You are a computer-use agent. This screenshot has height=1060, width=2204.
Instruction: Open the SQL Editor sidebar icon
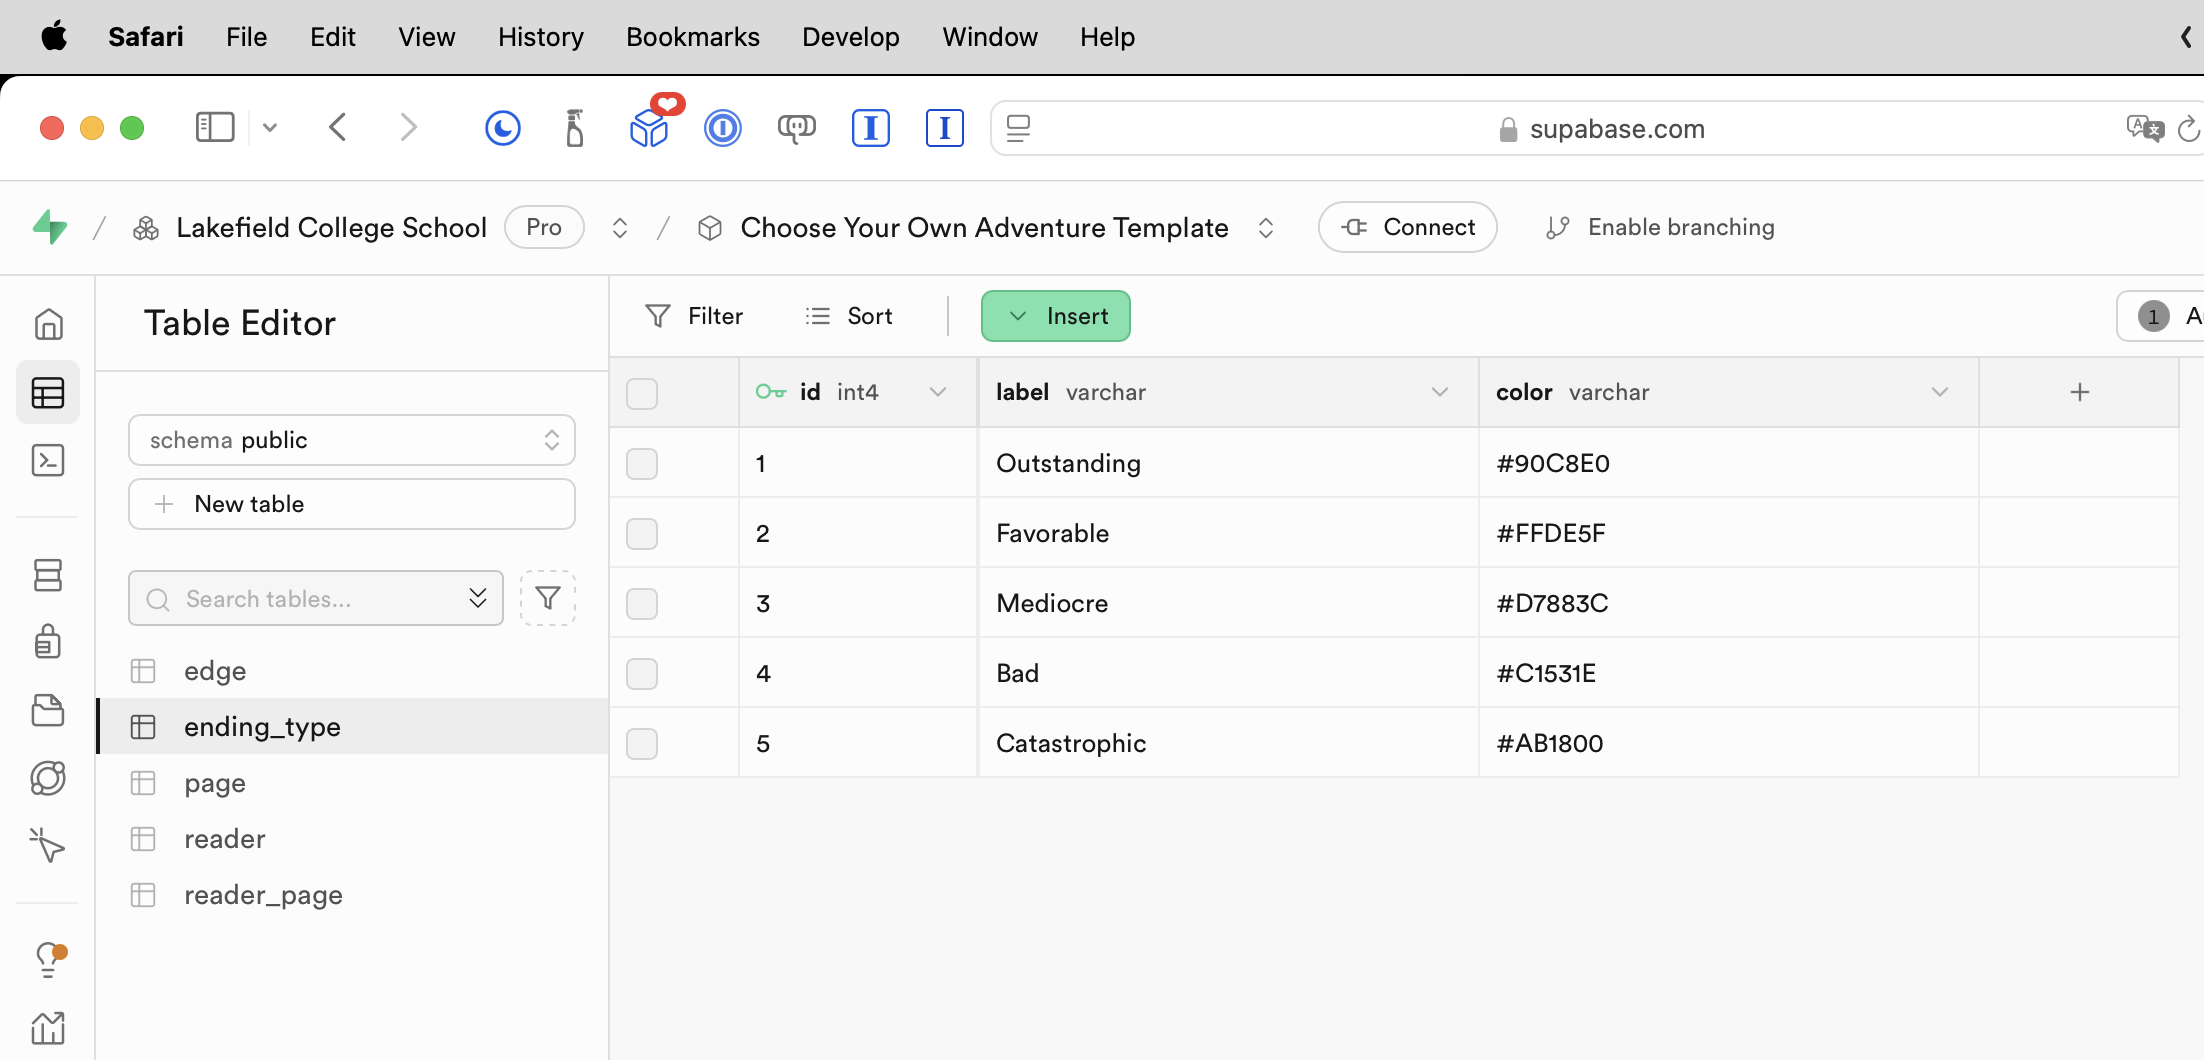pos(48,461)
